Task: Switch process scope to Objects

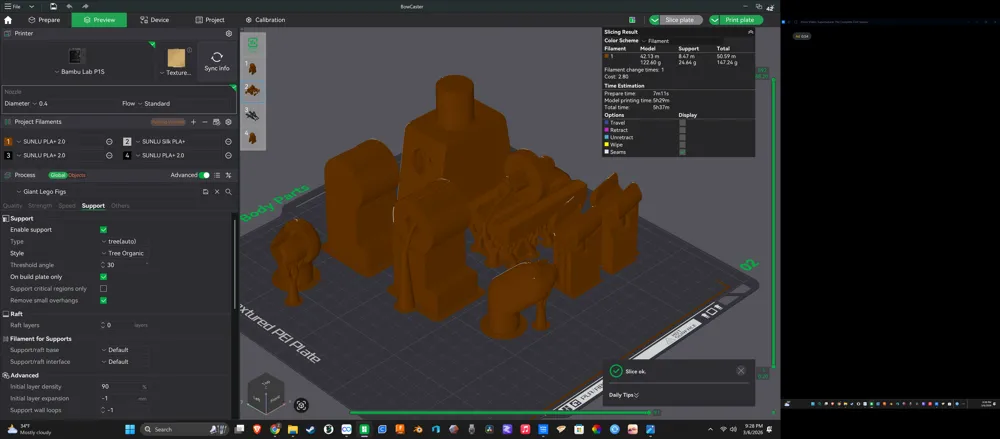Action: tap(77, 175)
